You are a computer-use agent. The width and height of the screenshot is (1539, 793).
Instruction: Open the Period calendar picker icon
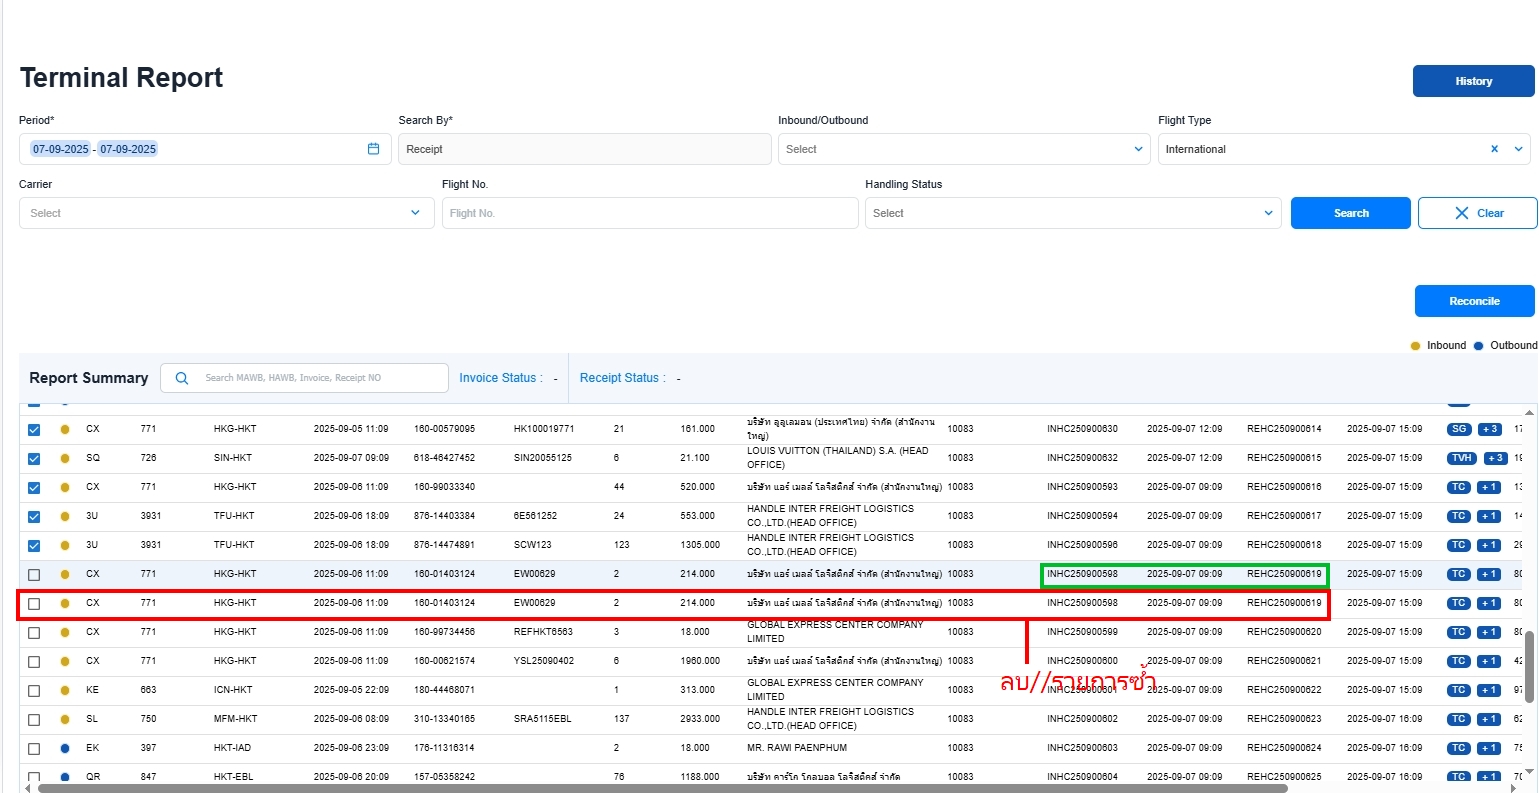click(x=373, y=149)
